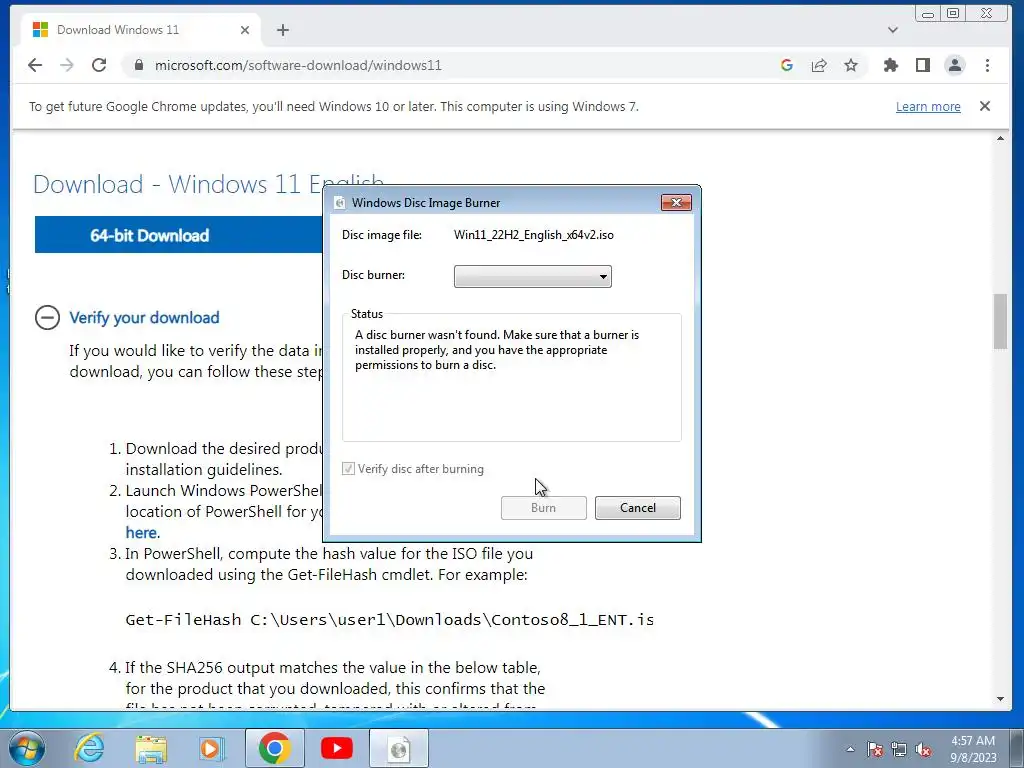Open the Learn more link
This screenshot has width=1024, height=768.
click(928, 106)
